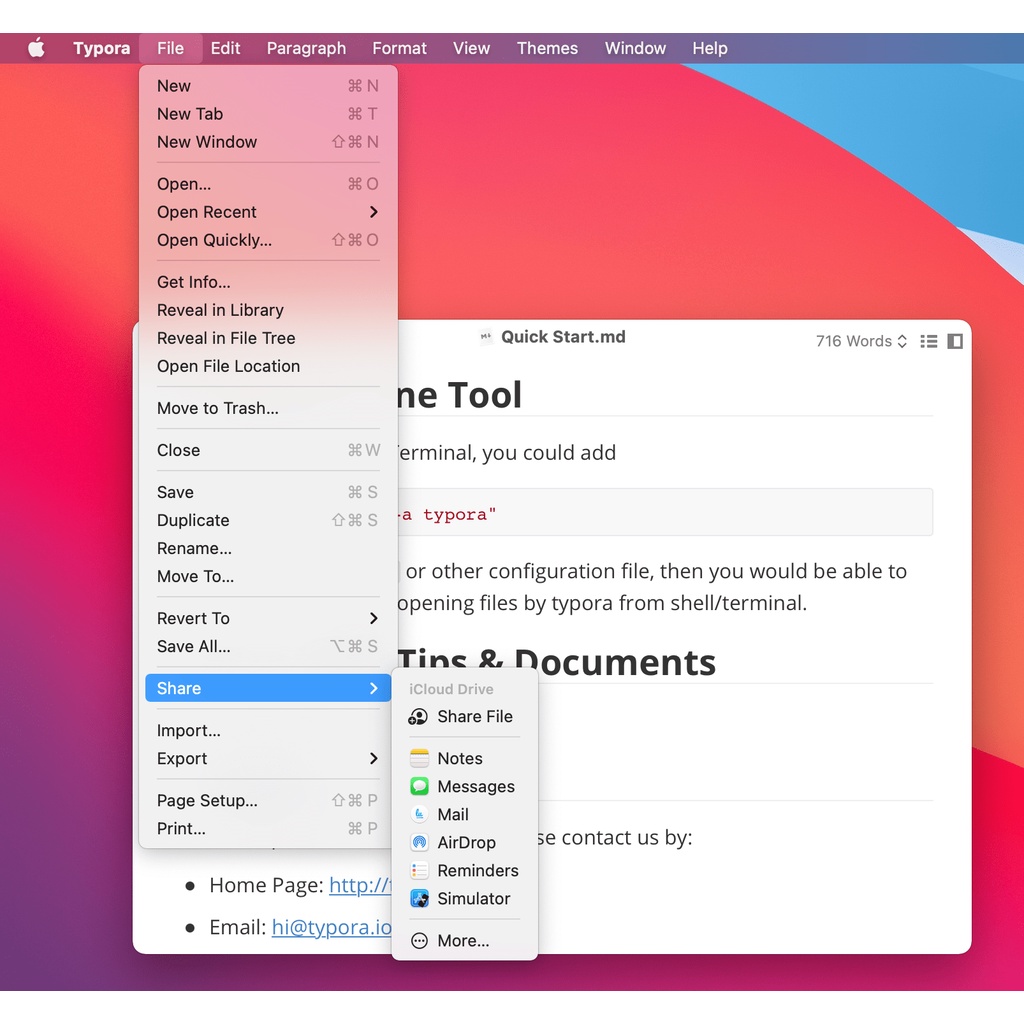The image size is (1024, 1024).
Task: Click the Quick Start.md window title
Action: coord(562,337)
